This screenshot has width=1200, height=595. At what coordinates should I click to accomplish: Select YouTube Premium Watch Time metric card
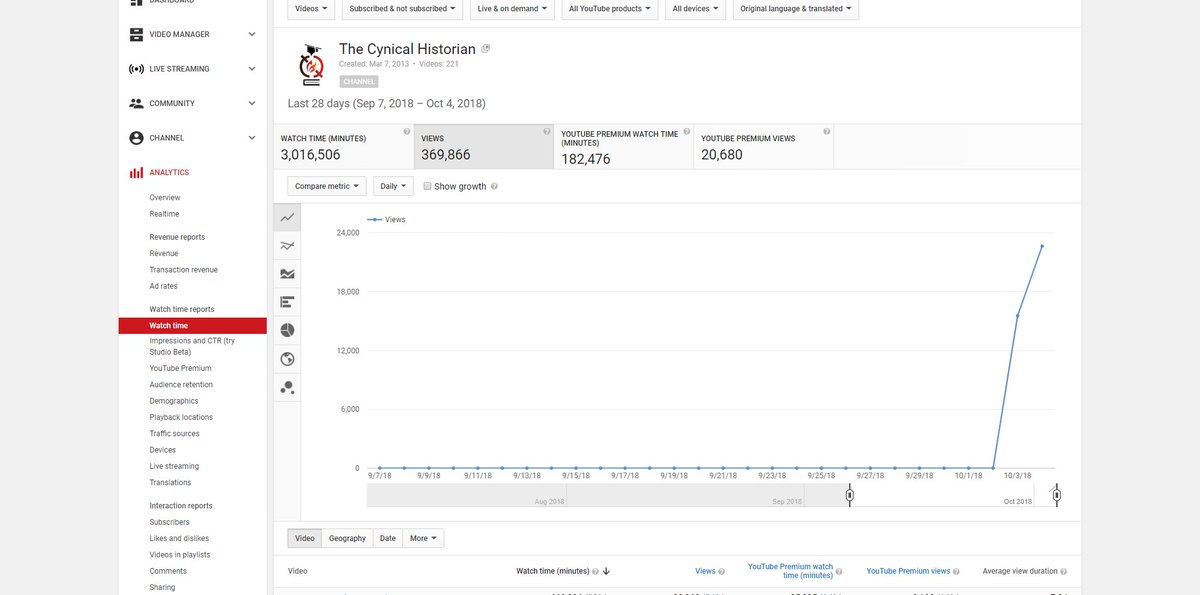coord(624,147)
